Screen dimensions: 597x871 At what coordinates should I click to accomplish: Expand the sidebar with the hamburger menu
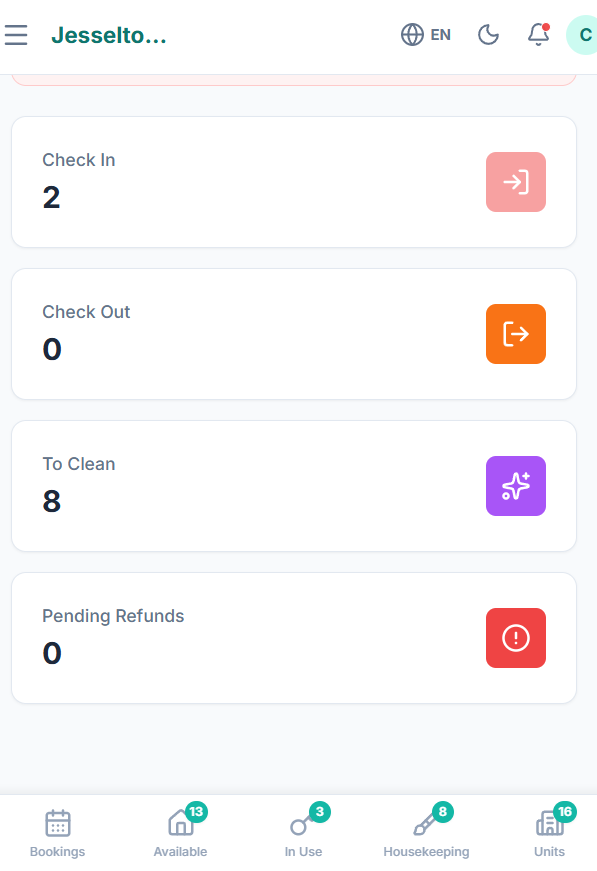pos(16,34)
